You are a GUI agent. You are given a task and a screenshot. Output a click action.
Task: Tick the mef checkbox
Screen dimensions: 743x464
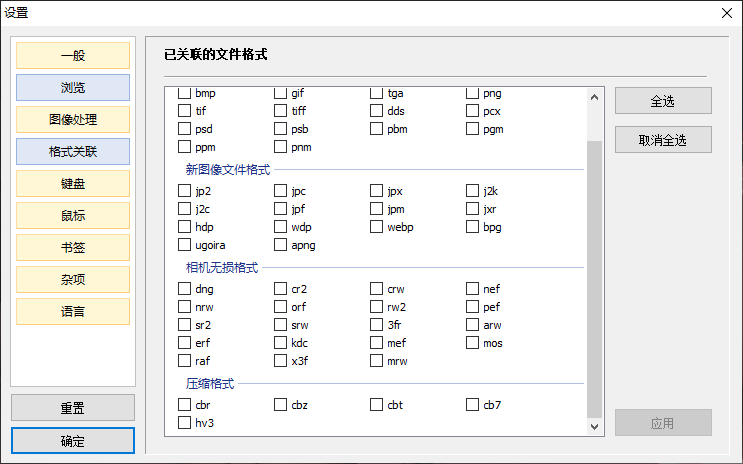point(376,343)
